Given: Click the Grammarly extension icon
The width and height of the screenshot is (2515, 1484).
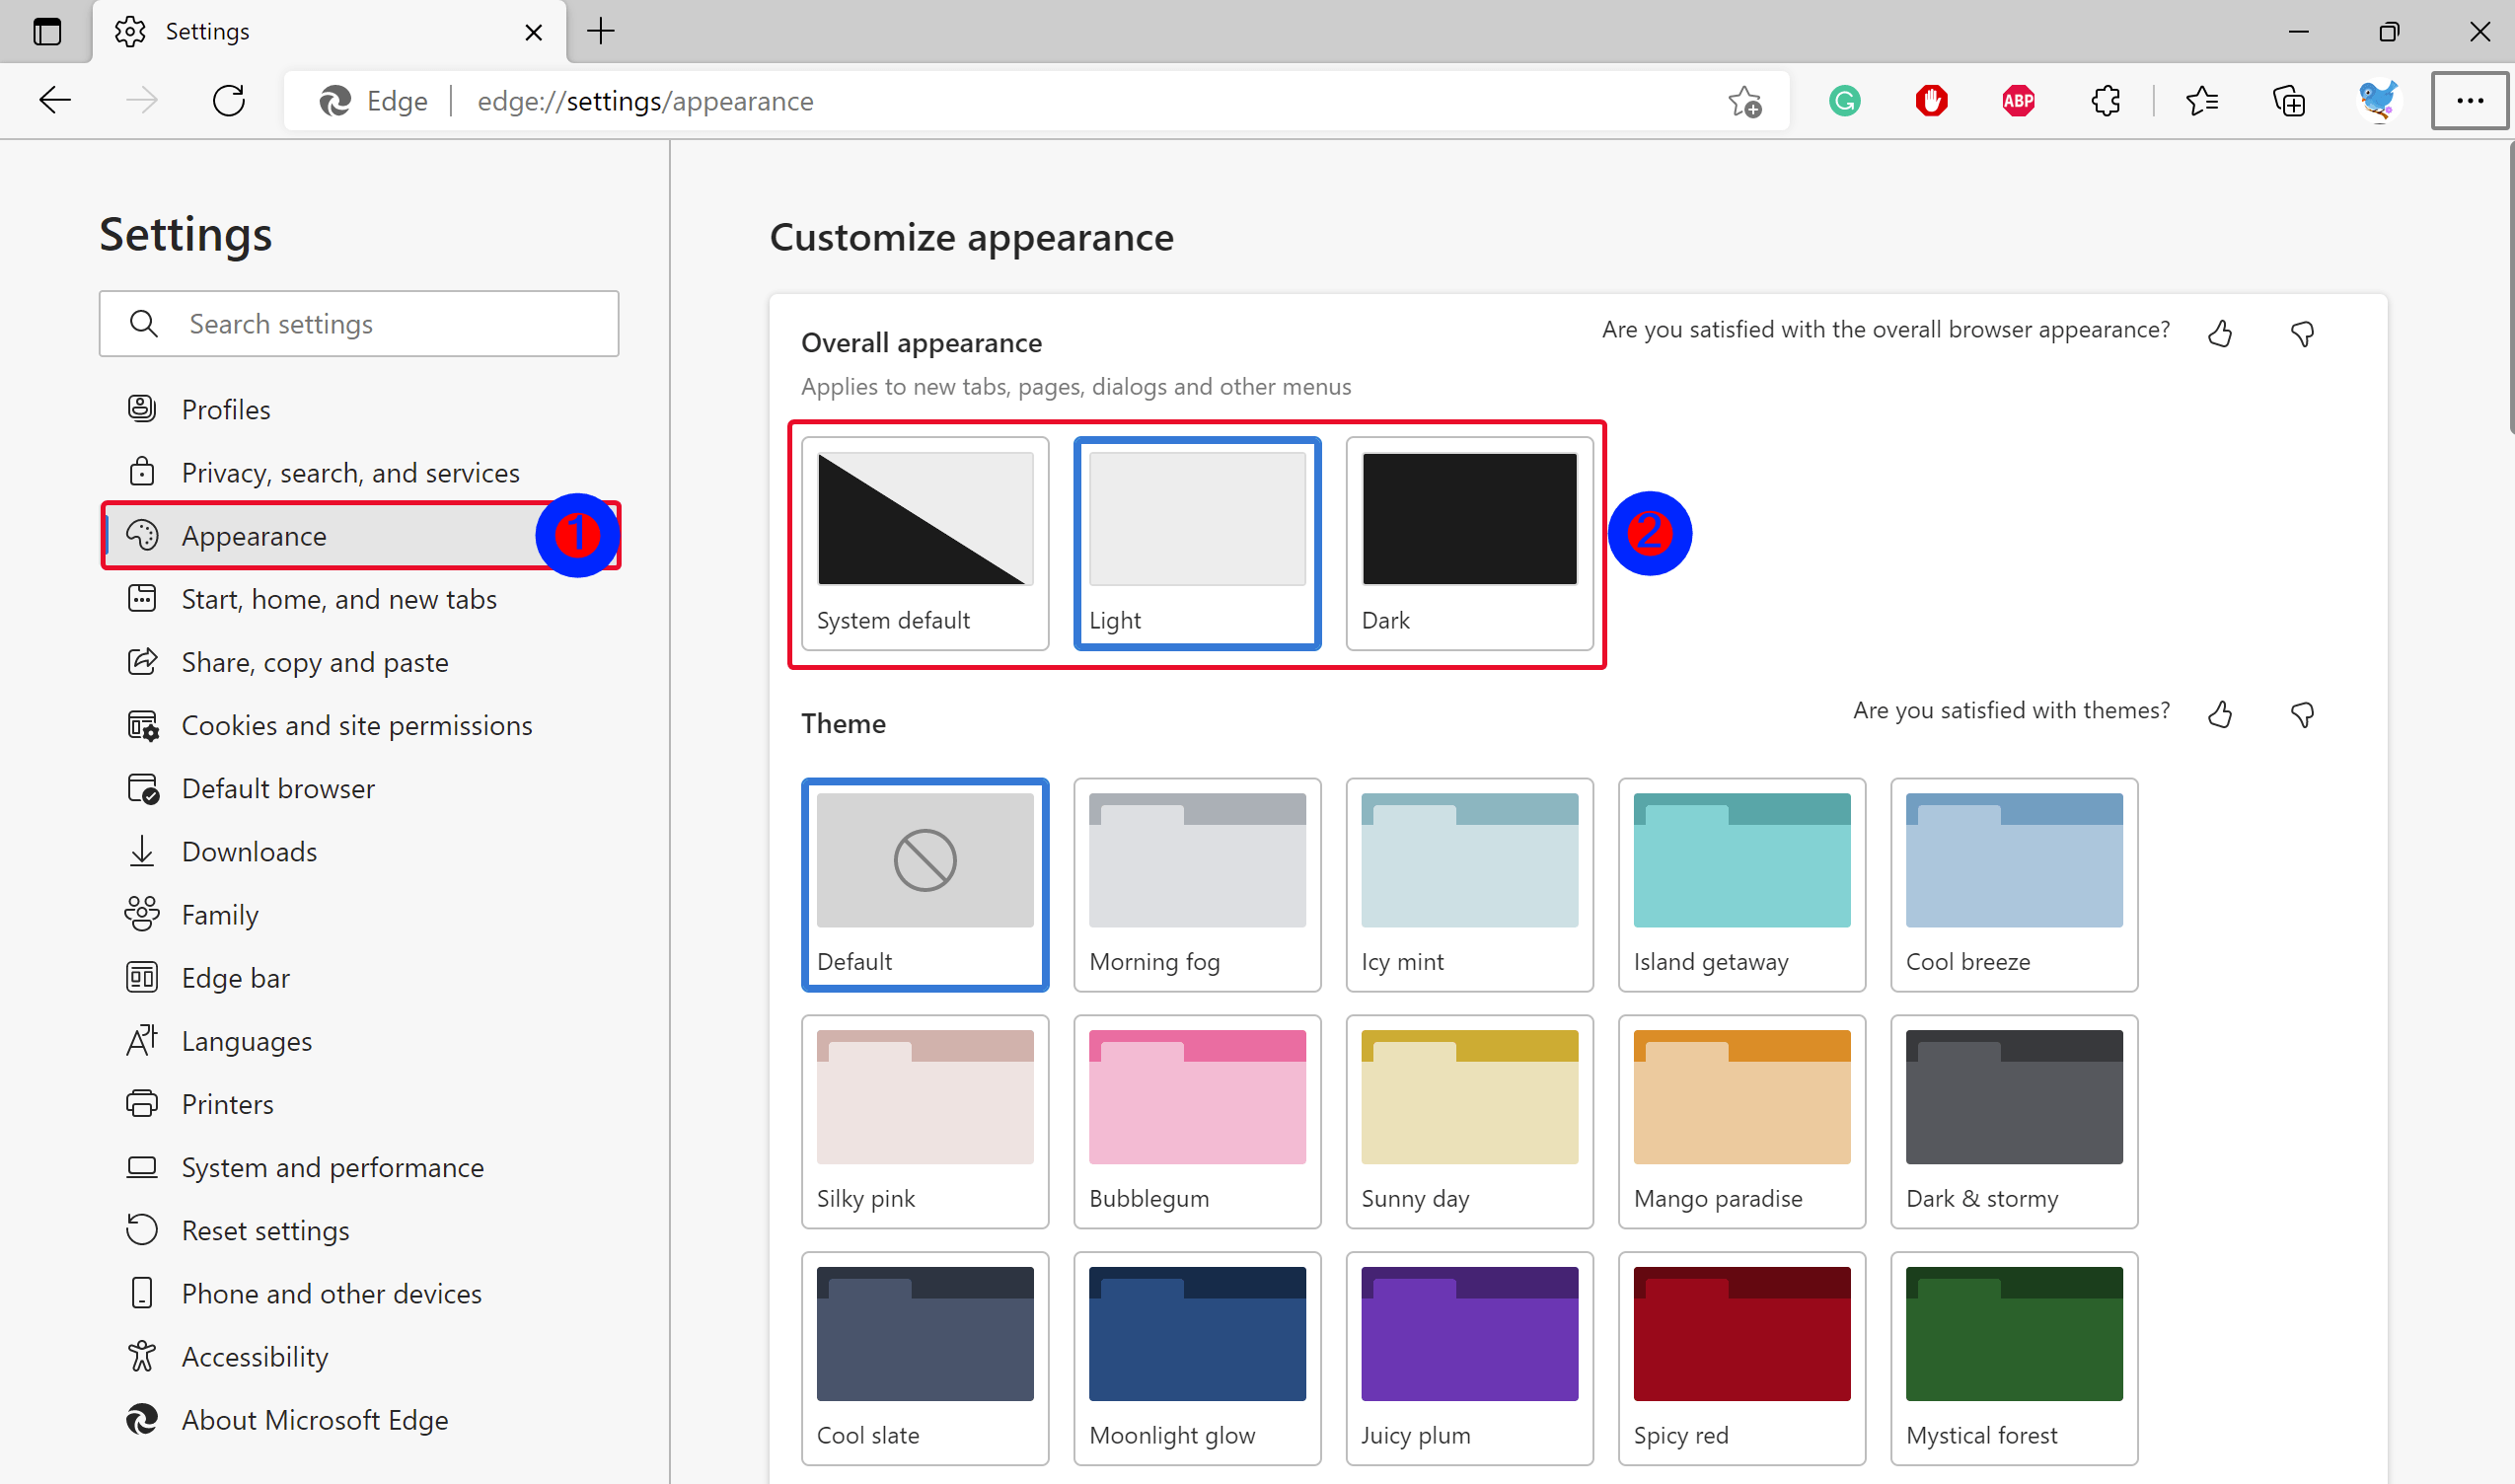Looking at the screenshot, I should [x=1844, y=101].
